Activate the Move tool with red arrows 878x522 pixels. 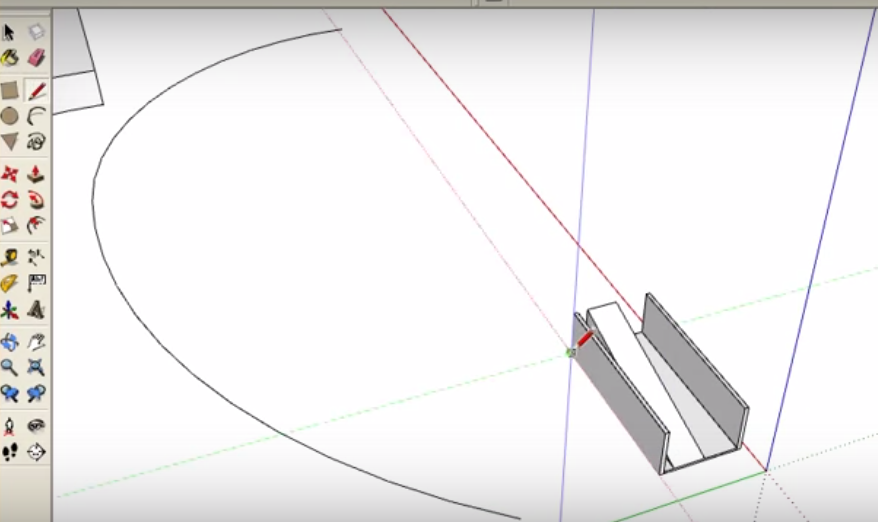(x=10, y=174)
